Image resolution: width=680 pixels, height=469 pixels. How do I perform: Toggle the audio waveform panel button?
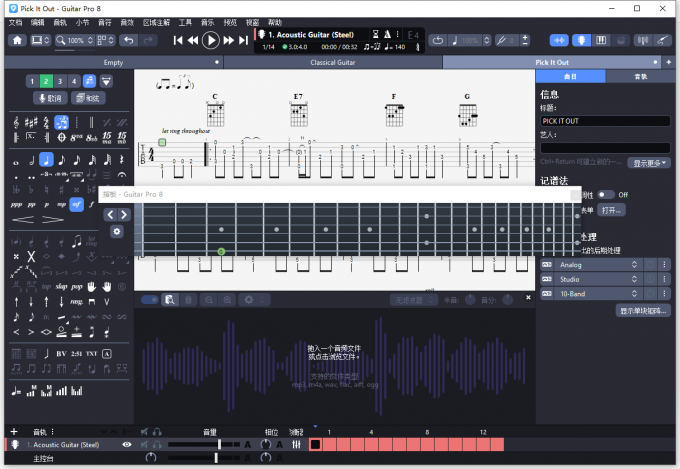coord(559,40)
